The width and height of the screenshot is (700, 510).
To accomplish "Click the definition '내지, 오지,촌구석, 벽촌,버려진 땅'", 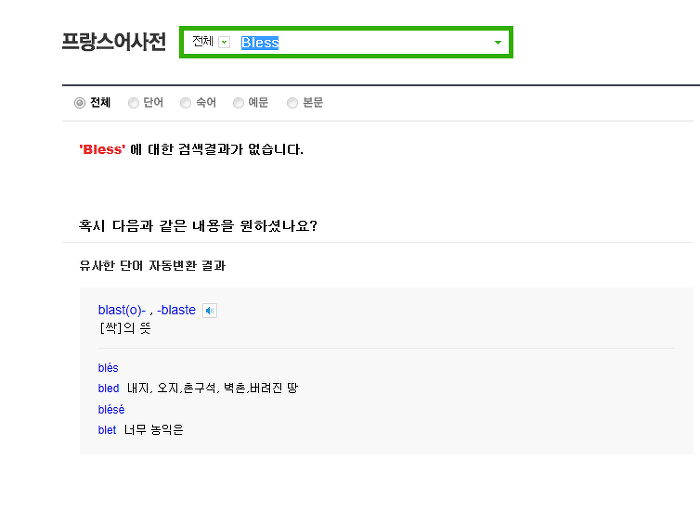I will coord(212,388).
